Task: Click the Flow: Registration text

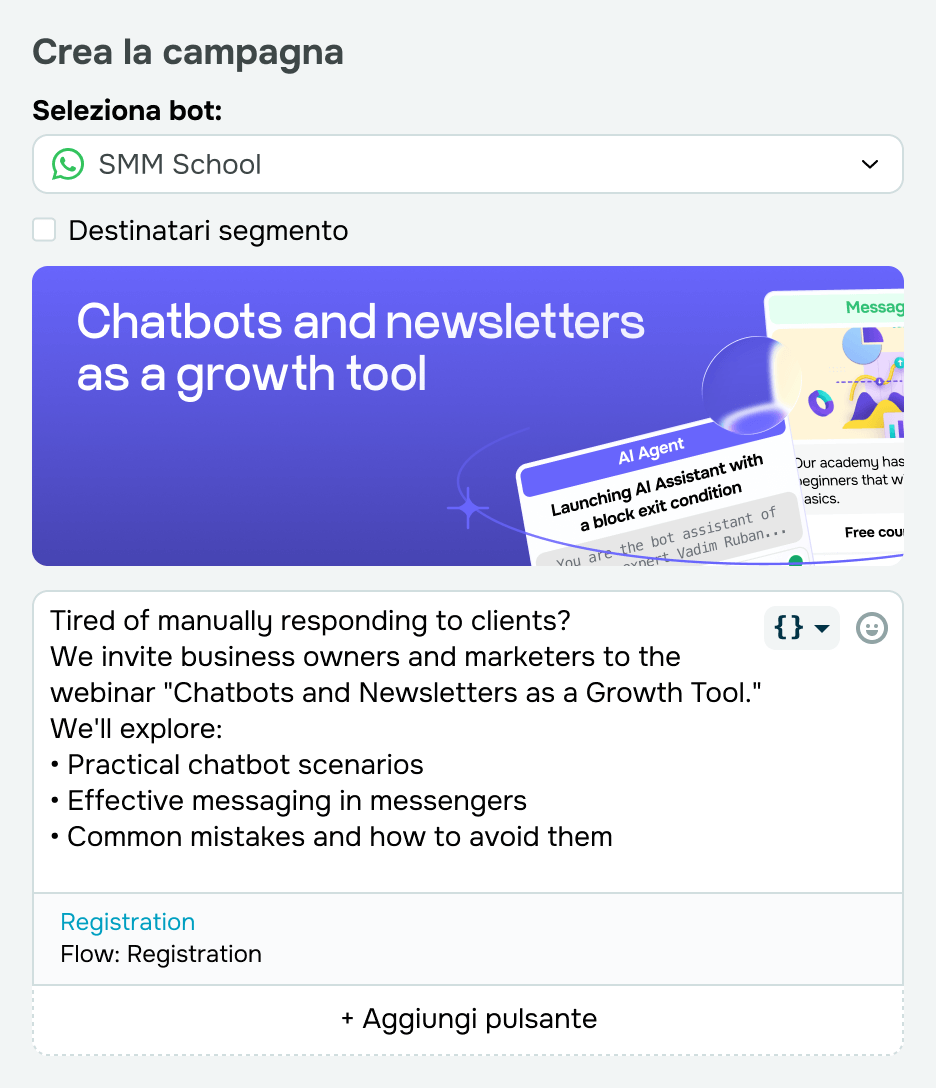Action: pyautogui.click(x=161, y=954)
